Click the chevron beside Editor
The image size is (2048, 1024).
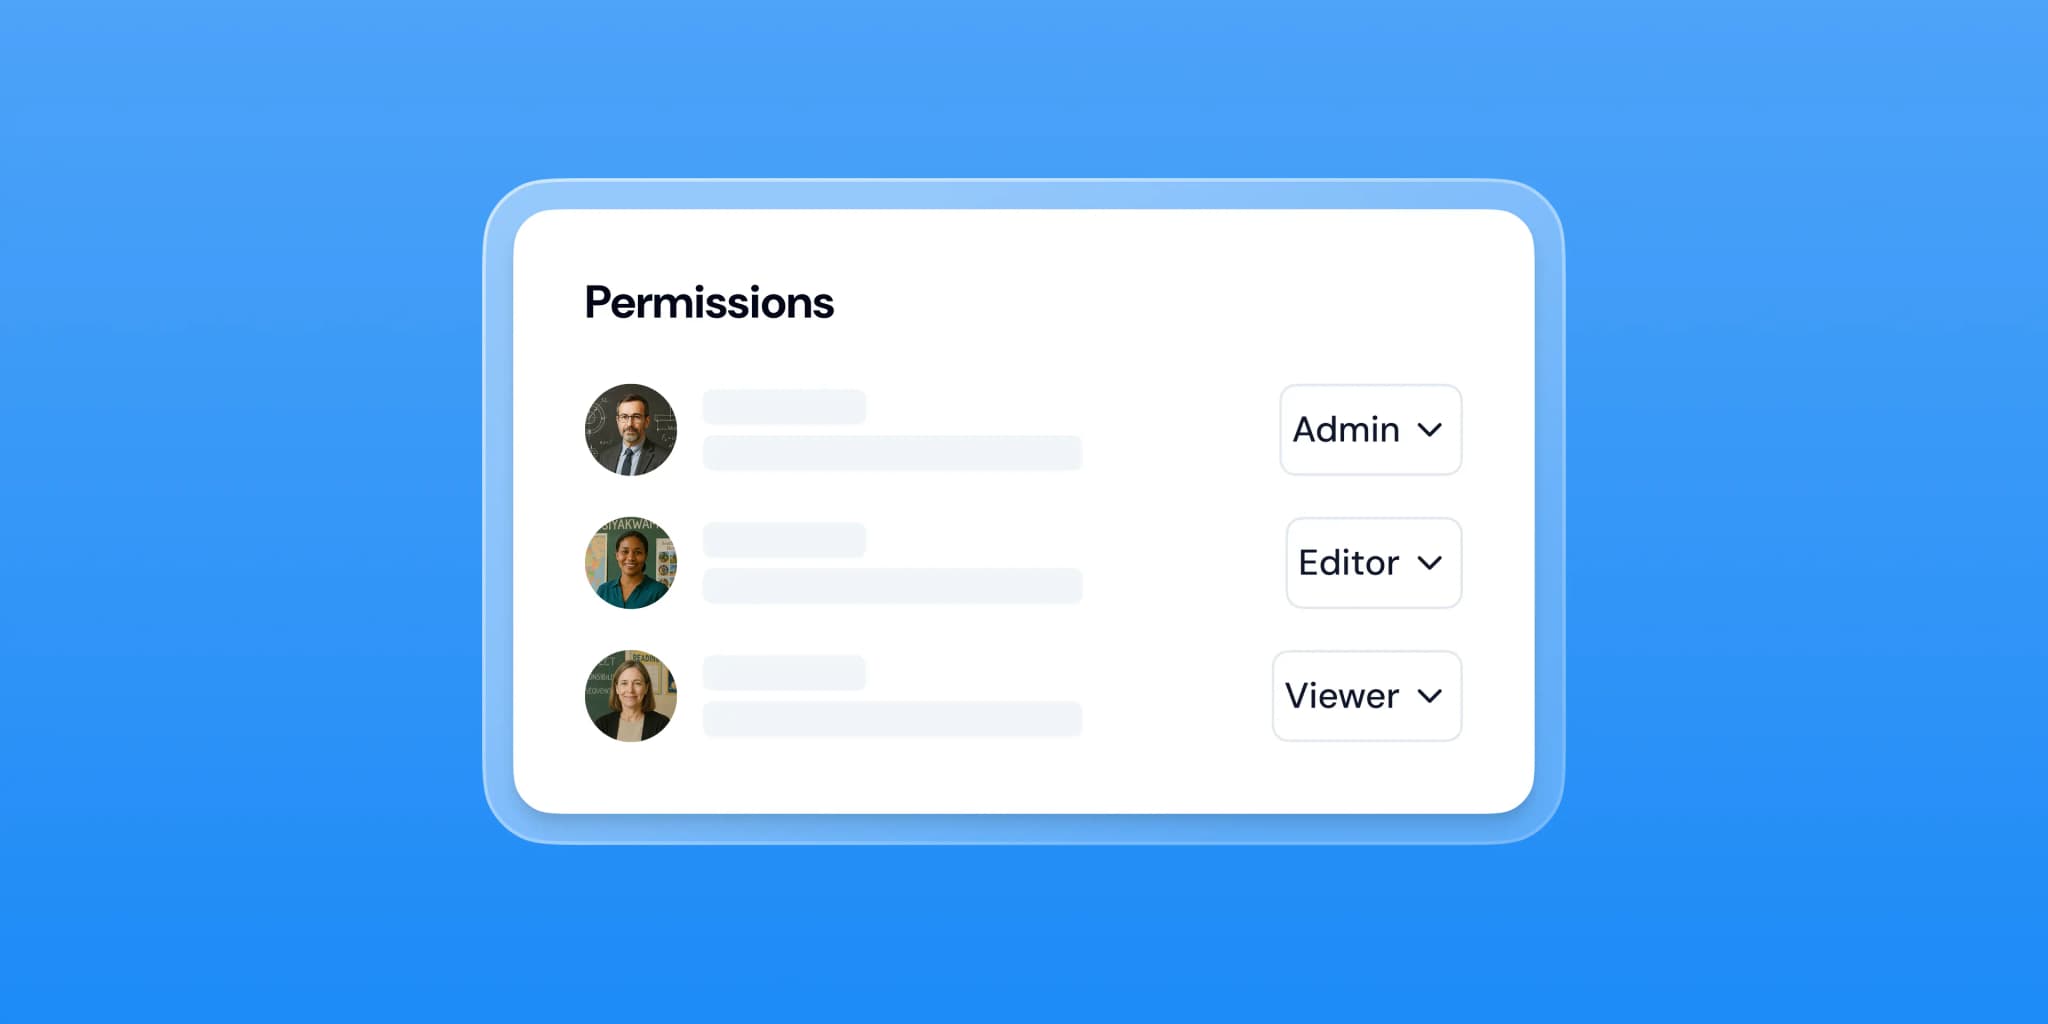tap(1430, 563)
